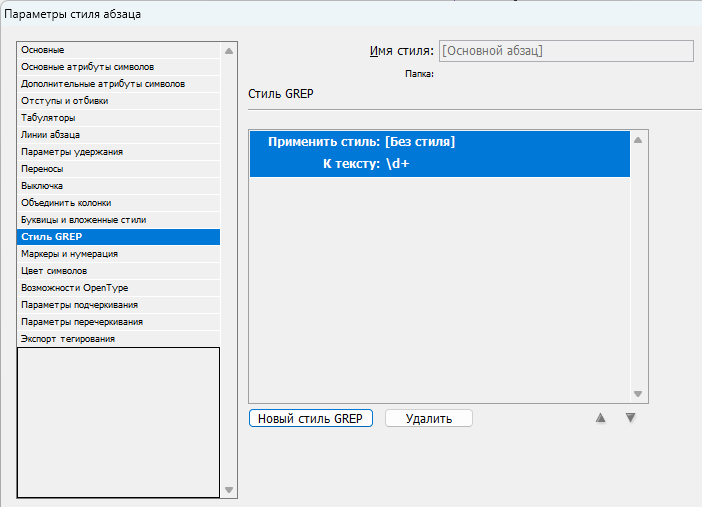Move GREP style up with arrow icon
This screenshot has height=507, width=702.
point(601,418)
